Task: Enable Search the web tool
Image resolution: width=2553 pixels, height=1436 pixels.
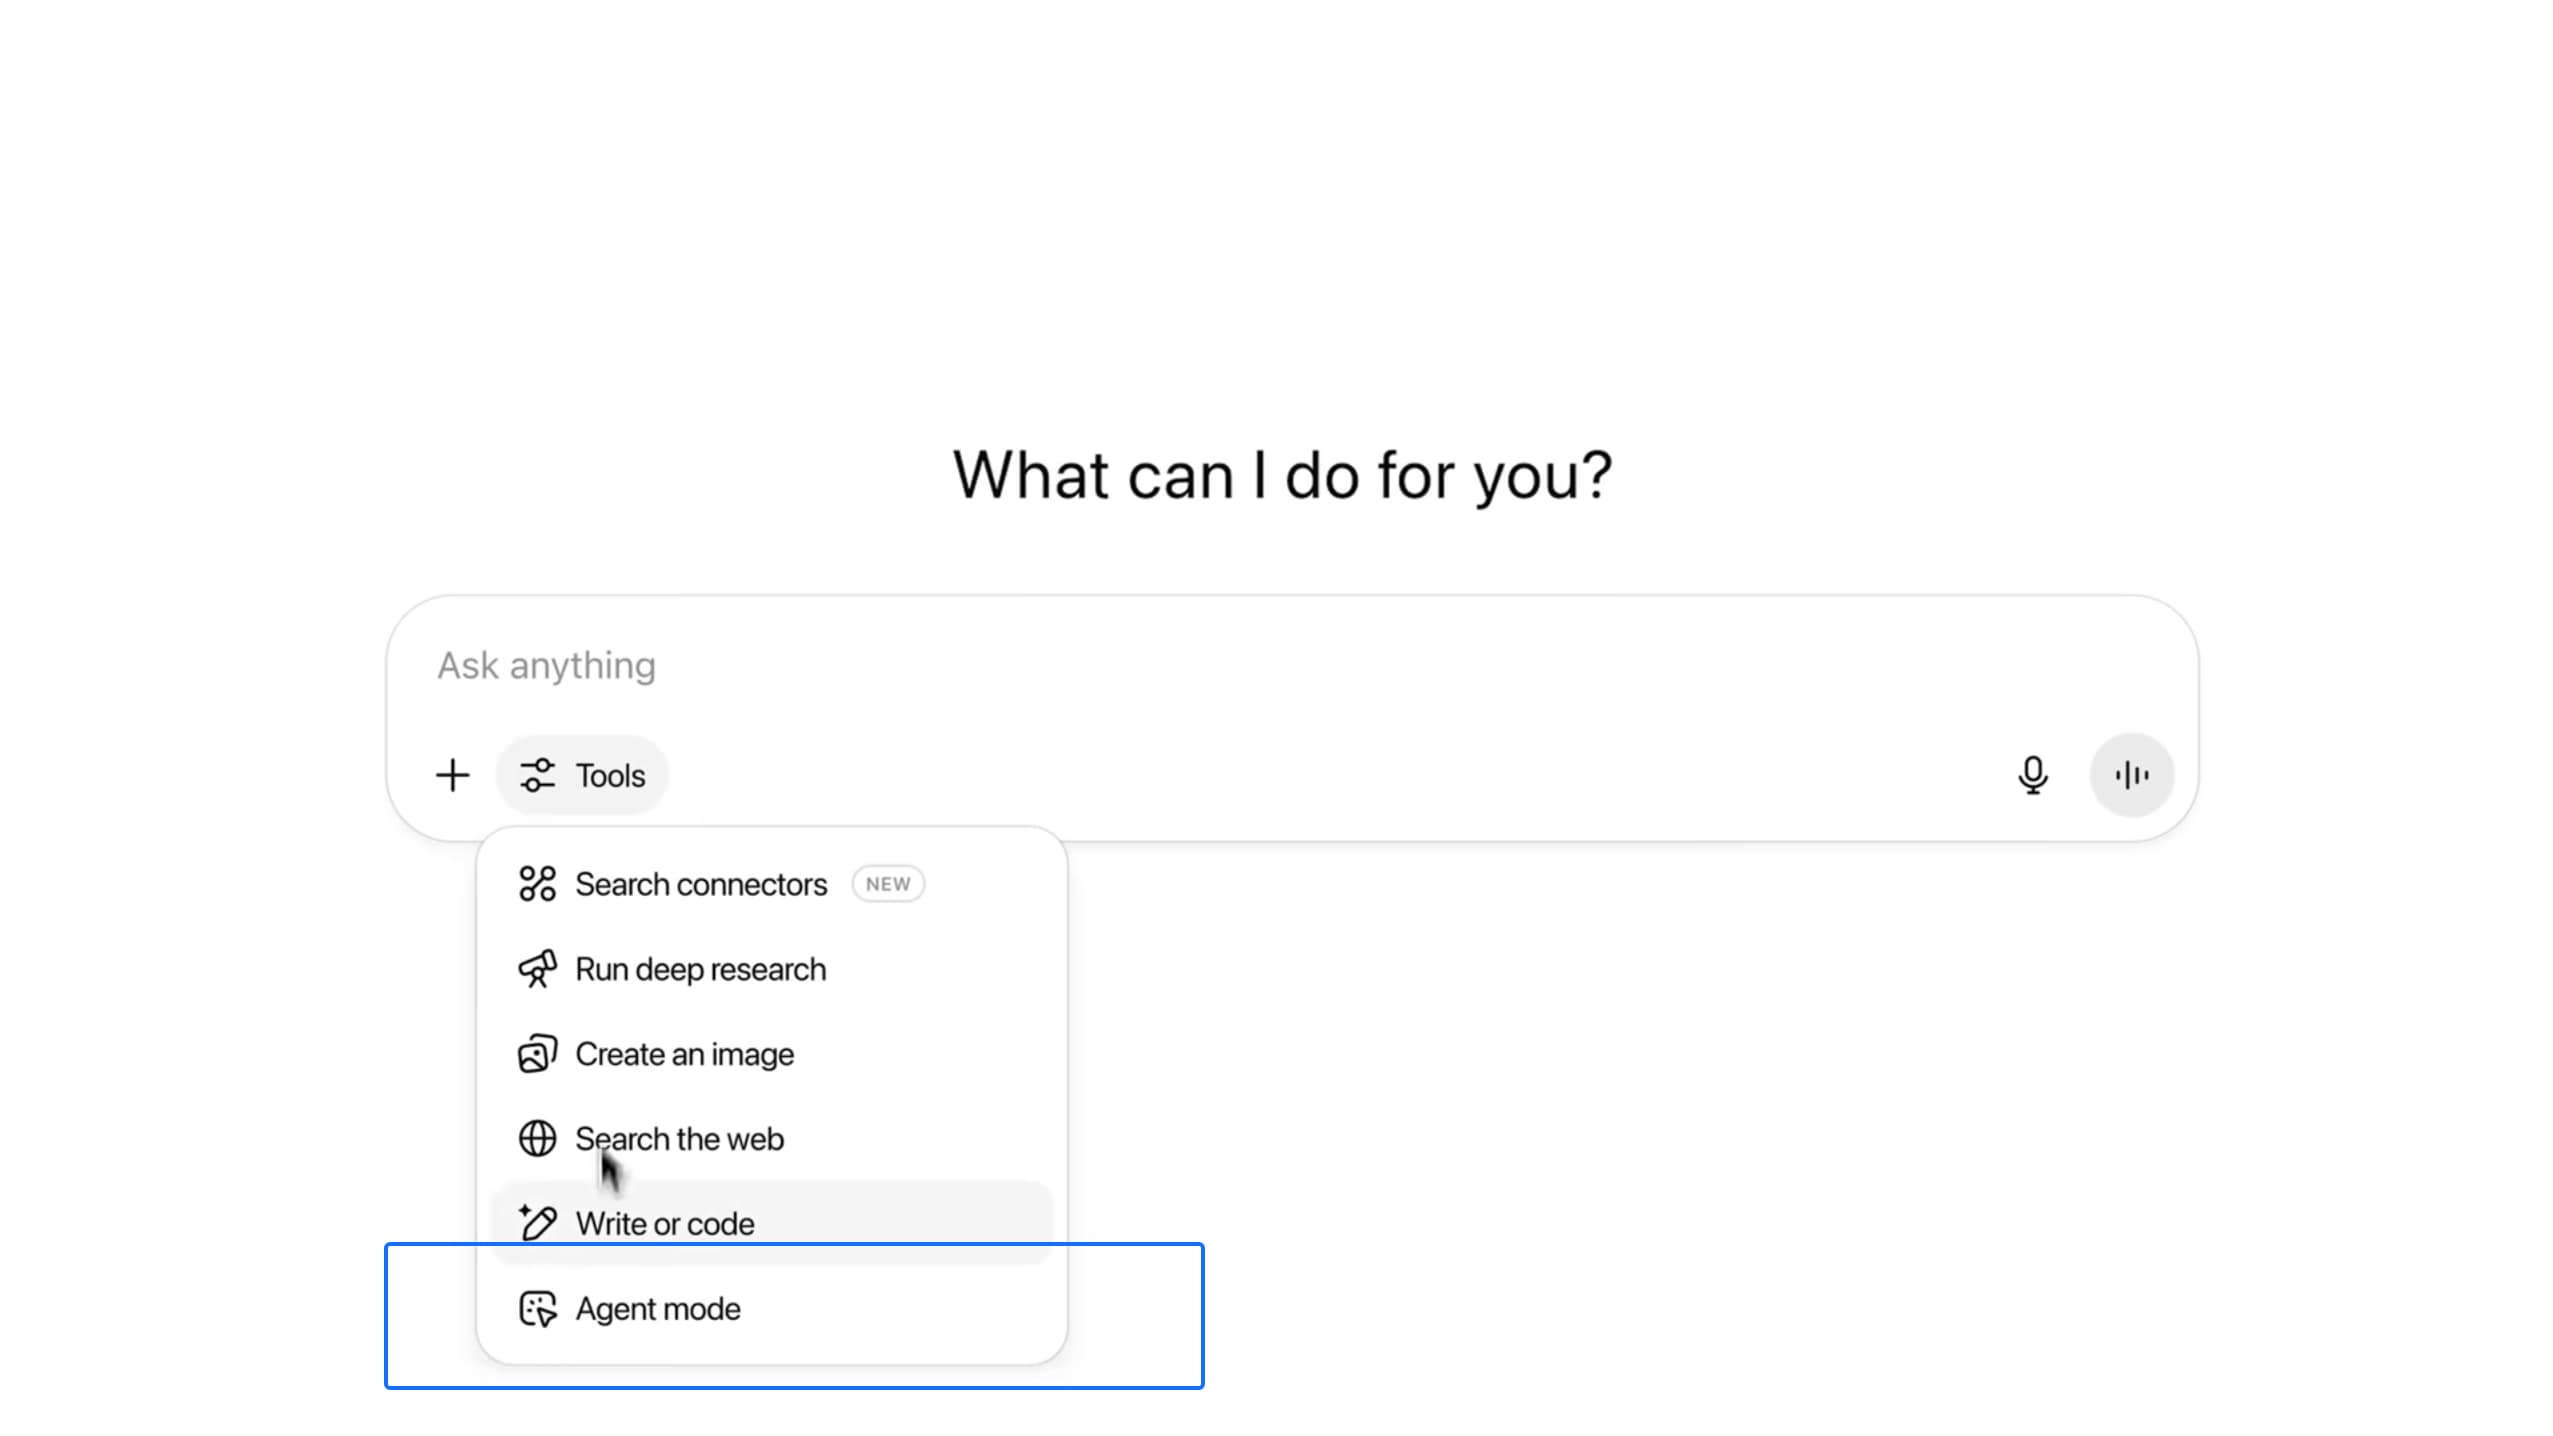Action: (x=771, y=1139)
